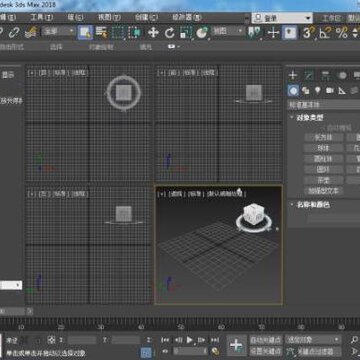The height and width of the screenshot is (360, 360).
Task: Play the animation
Action: 189,340
